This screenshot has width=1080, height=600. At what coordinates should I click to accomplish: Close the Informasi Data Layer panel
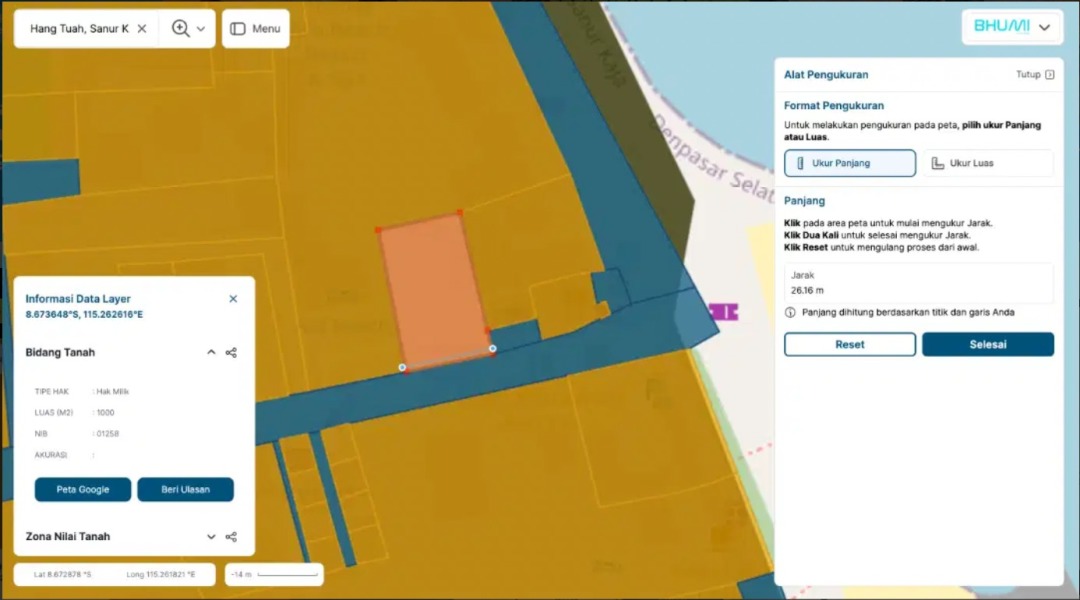(x=233, y=299)
